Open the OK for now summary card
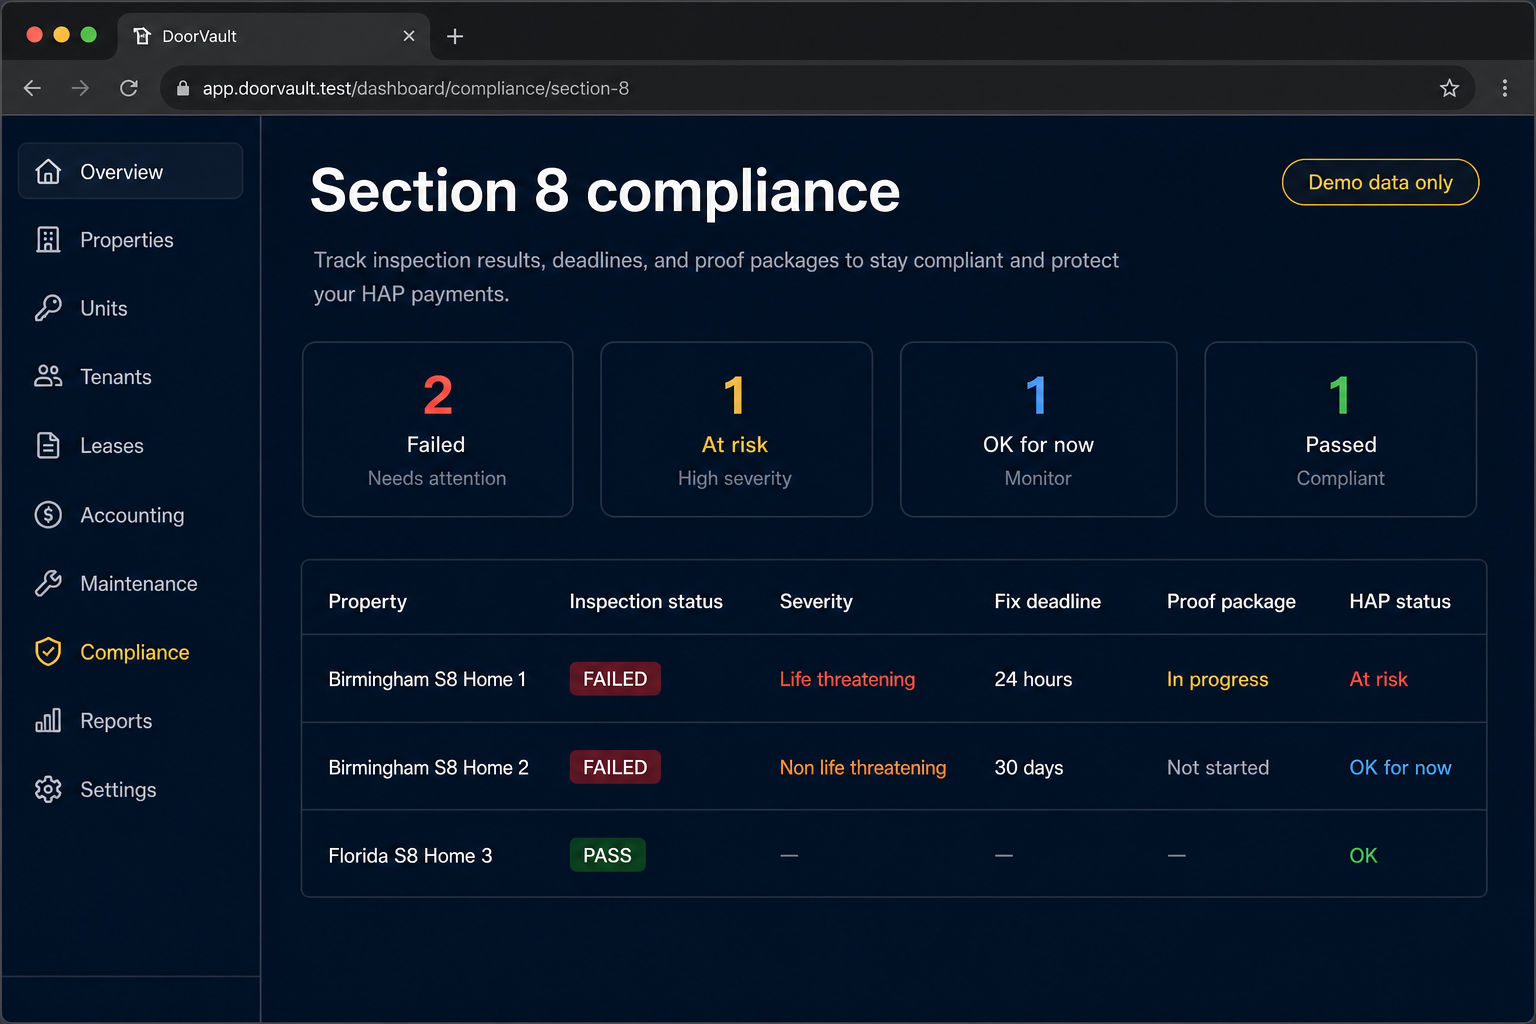 pyautogui.click(x=1038, y=430)
